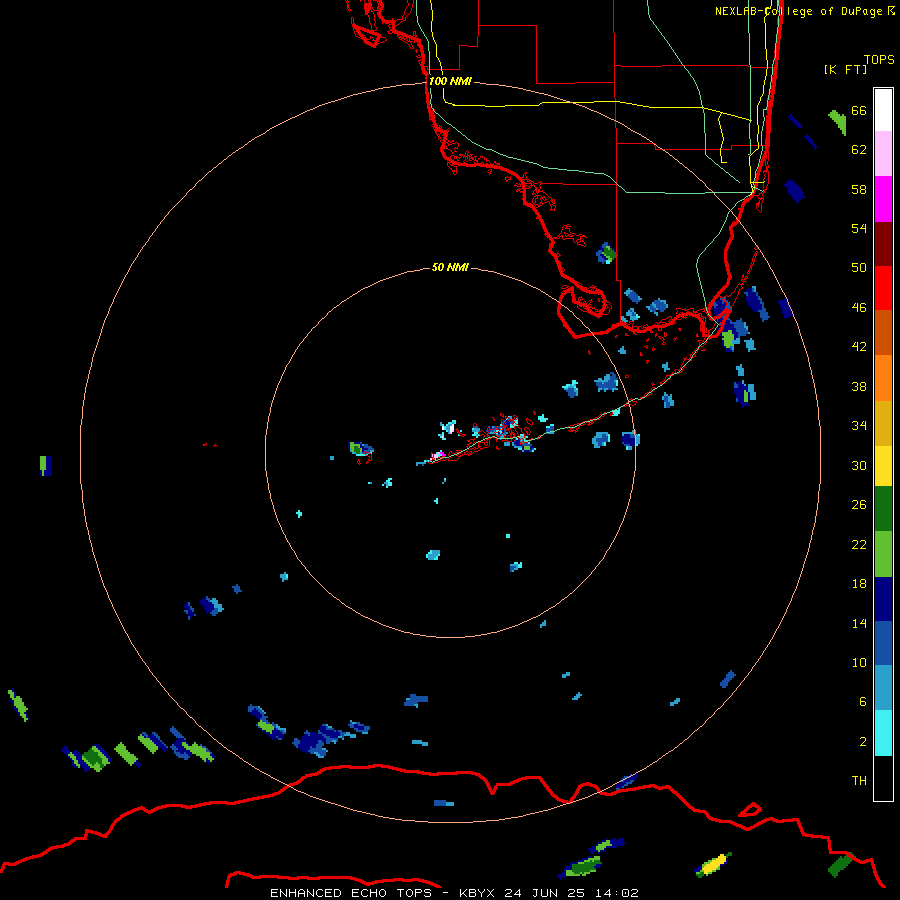Viewport: 900px width, 900px height.
Task: Click the black TH swatch in legend
Action: point(883,778)
